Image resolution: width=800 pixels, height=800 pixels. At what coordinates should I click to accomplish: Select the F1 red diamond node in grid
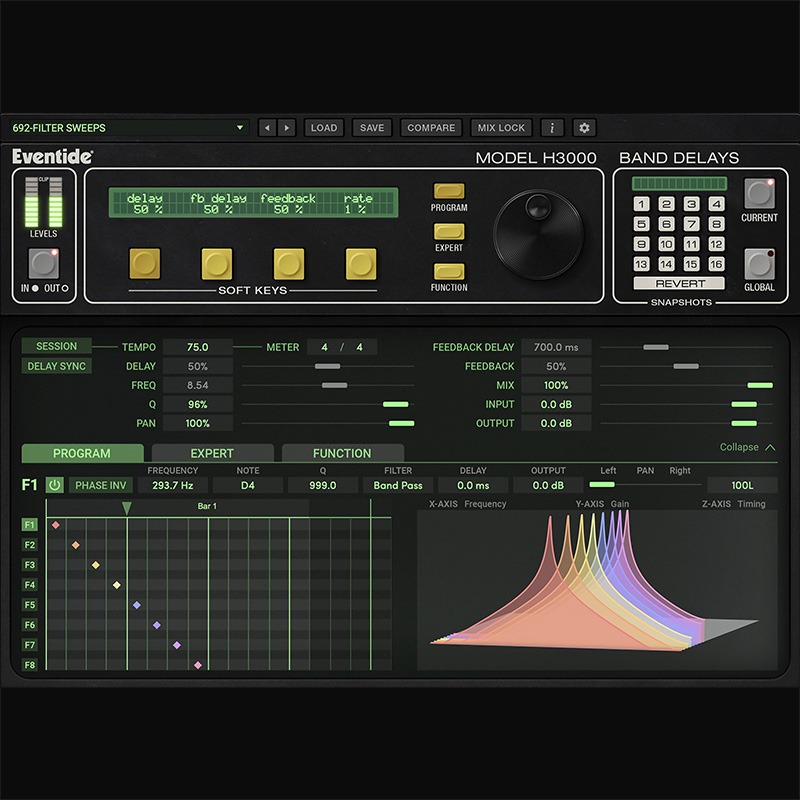56,524
